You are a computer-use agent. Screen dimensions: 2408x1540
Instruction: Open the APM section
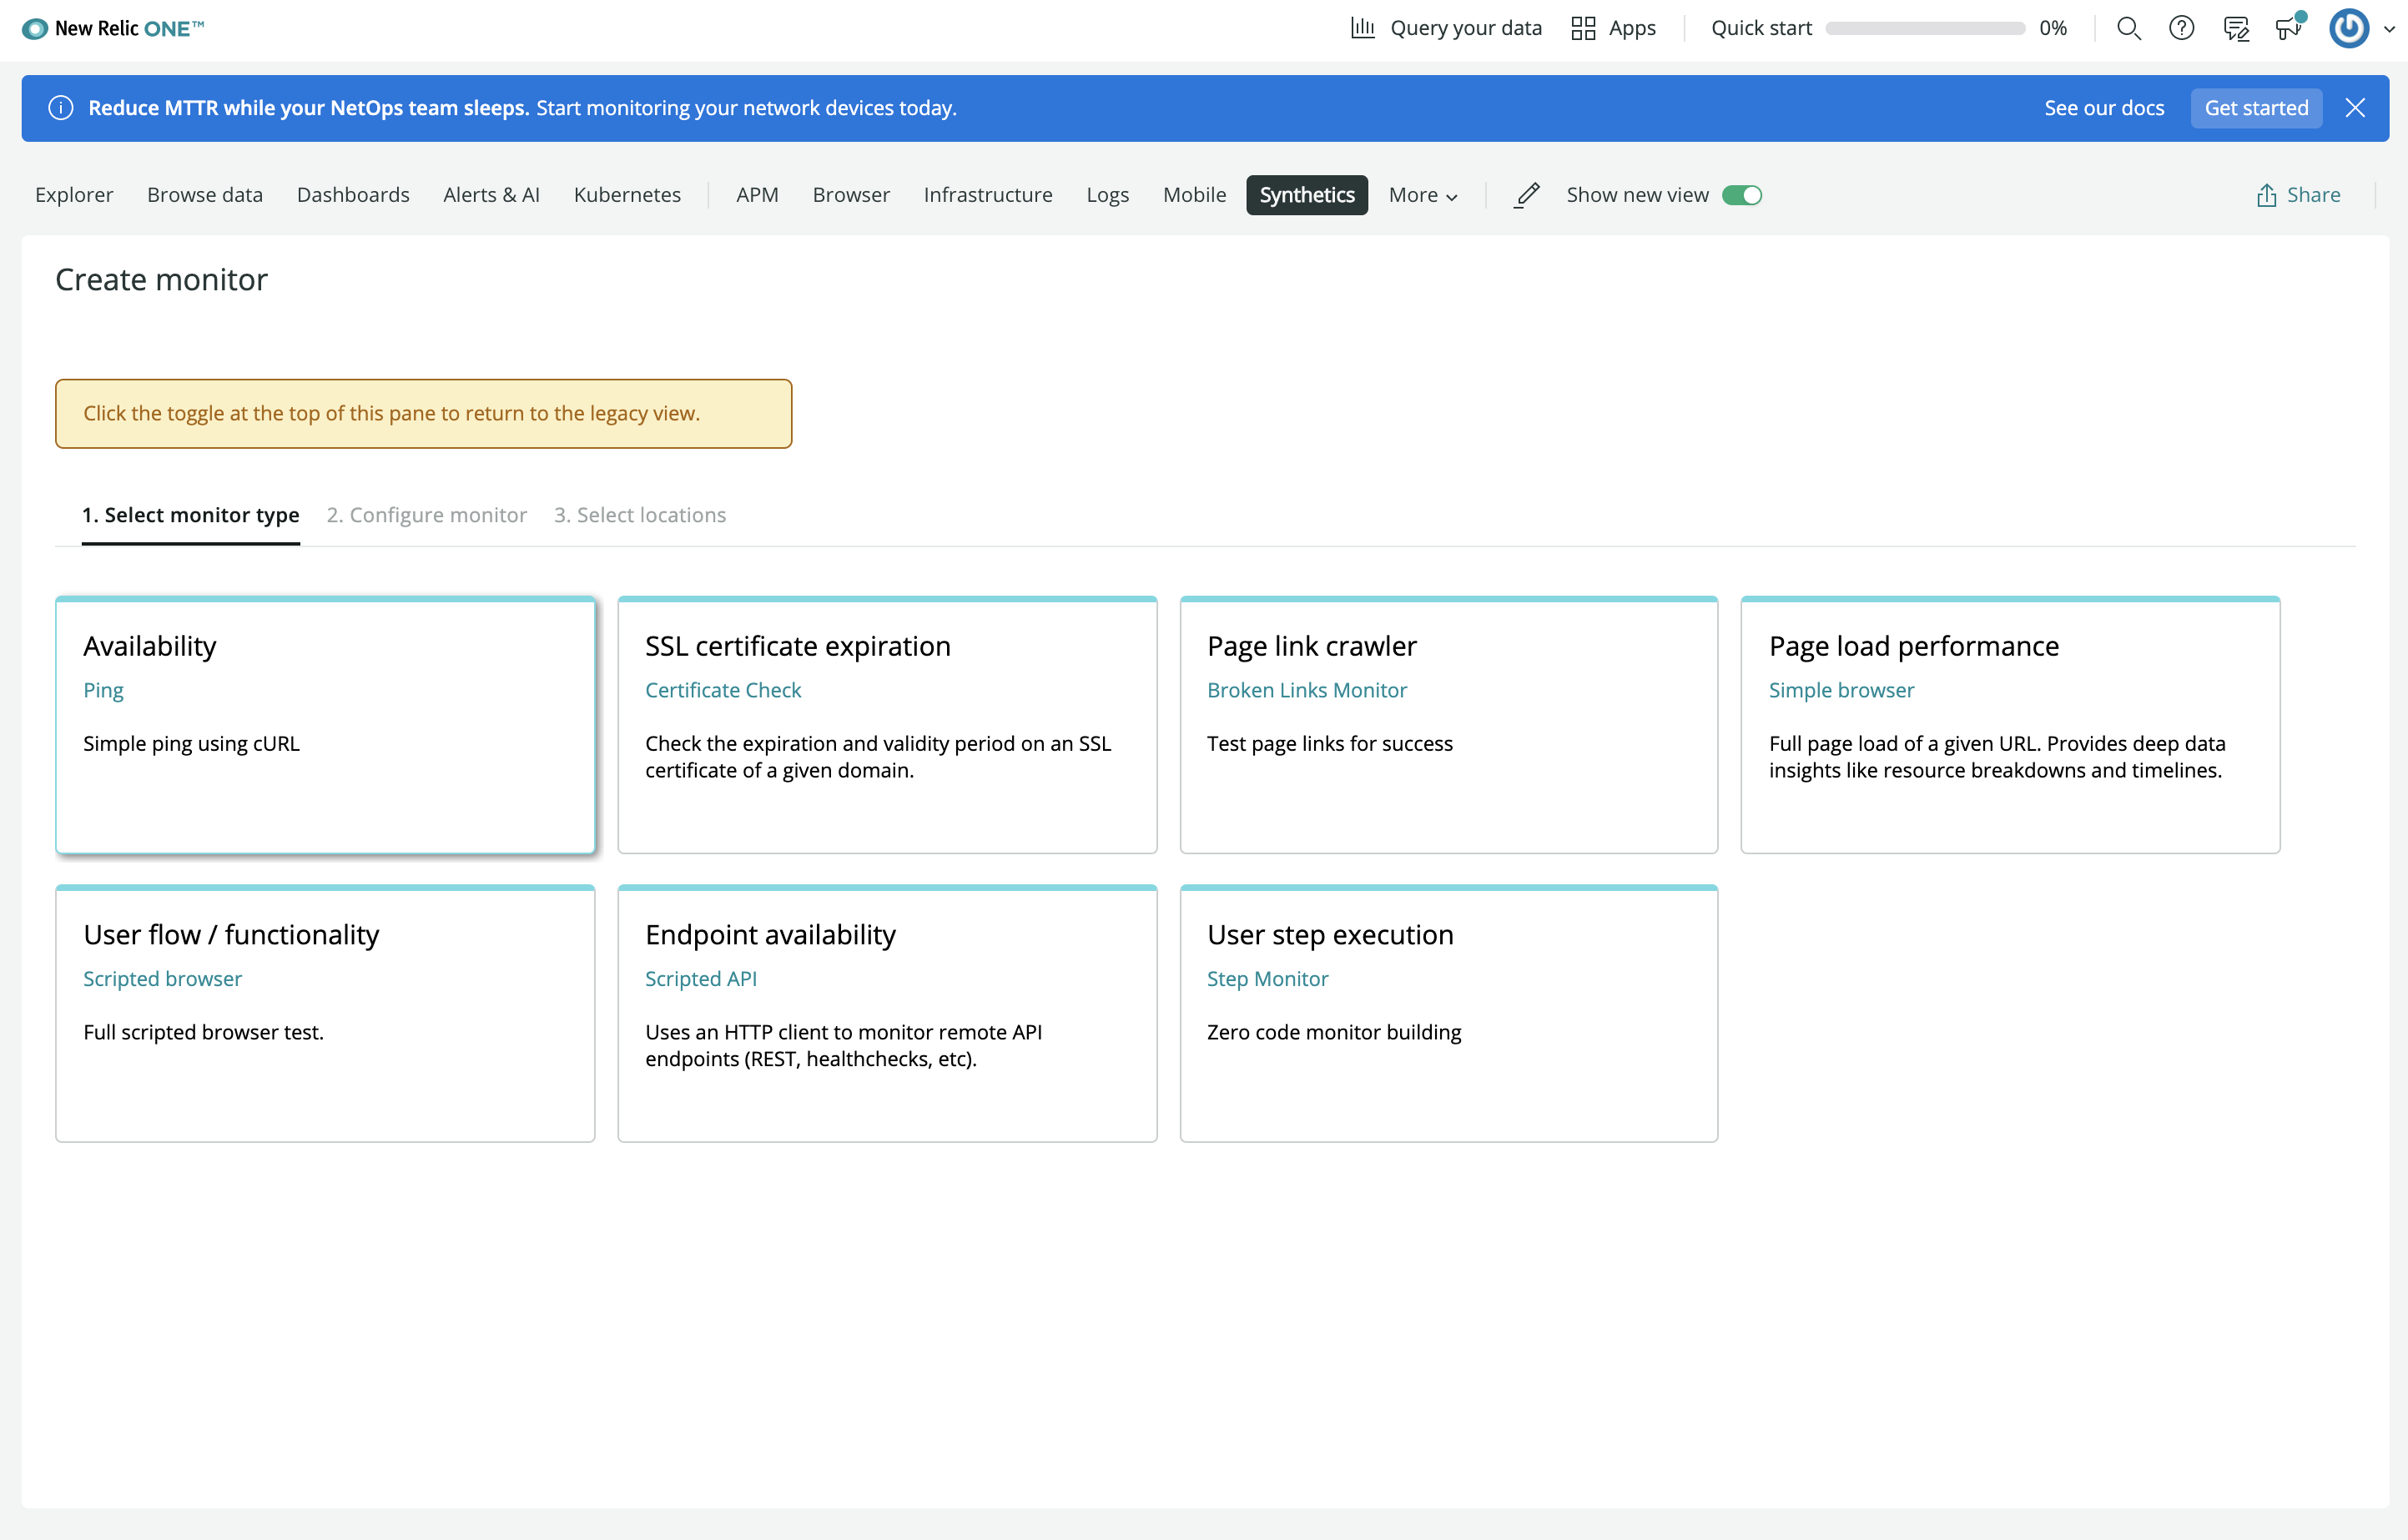pos(757,195)
